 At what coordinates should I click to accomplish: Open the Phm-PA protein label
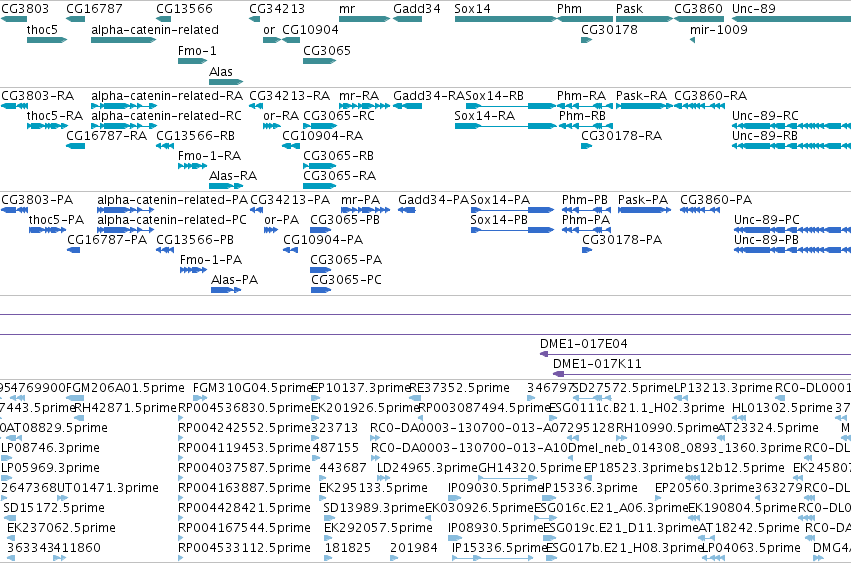pos(586,220)
